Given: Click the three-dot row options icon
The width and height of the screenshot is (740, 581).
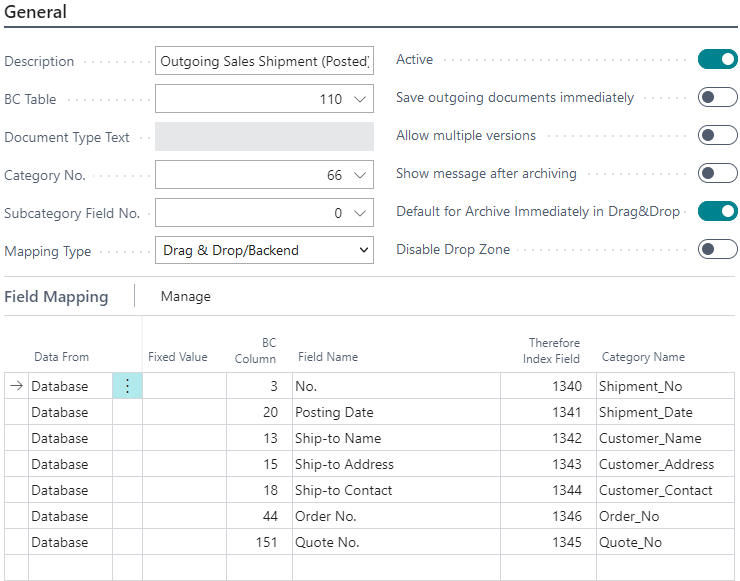Looking at the screenshot, I should click(x=127, y=386).
